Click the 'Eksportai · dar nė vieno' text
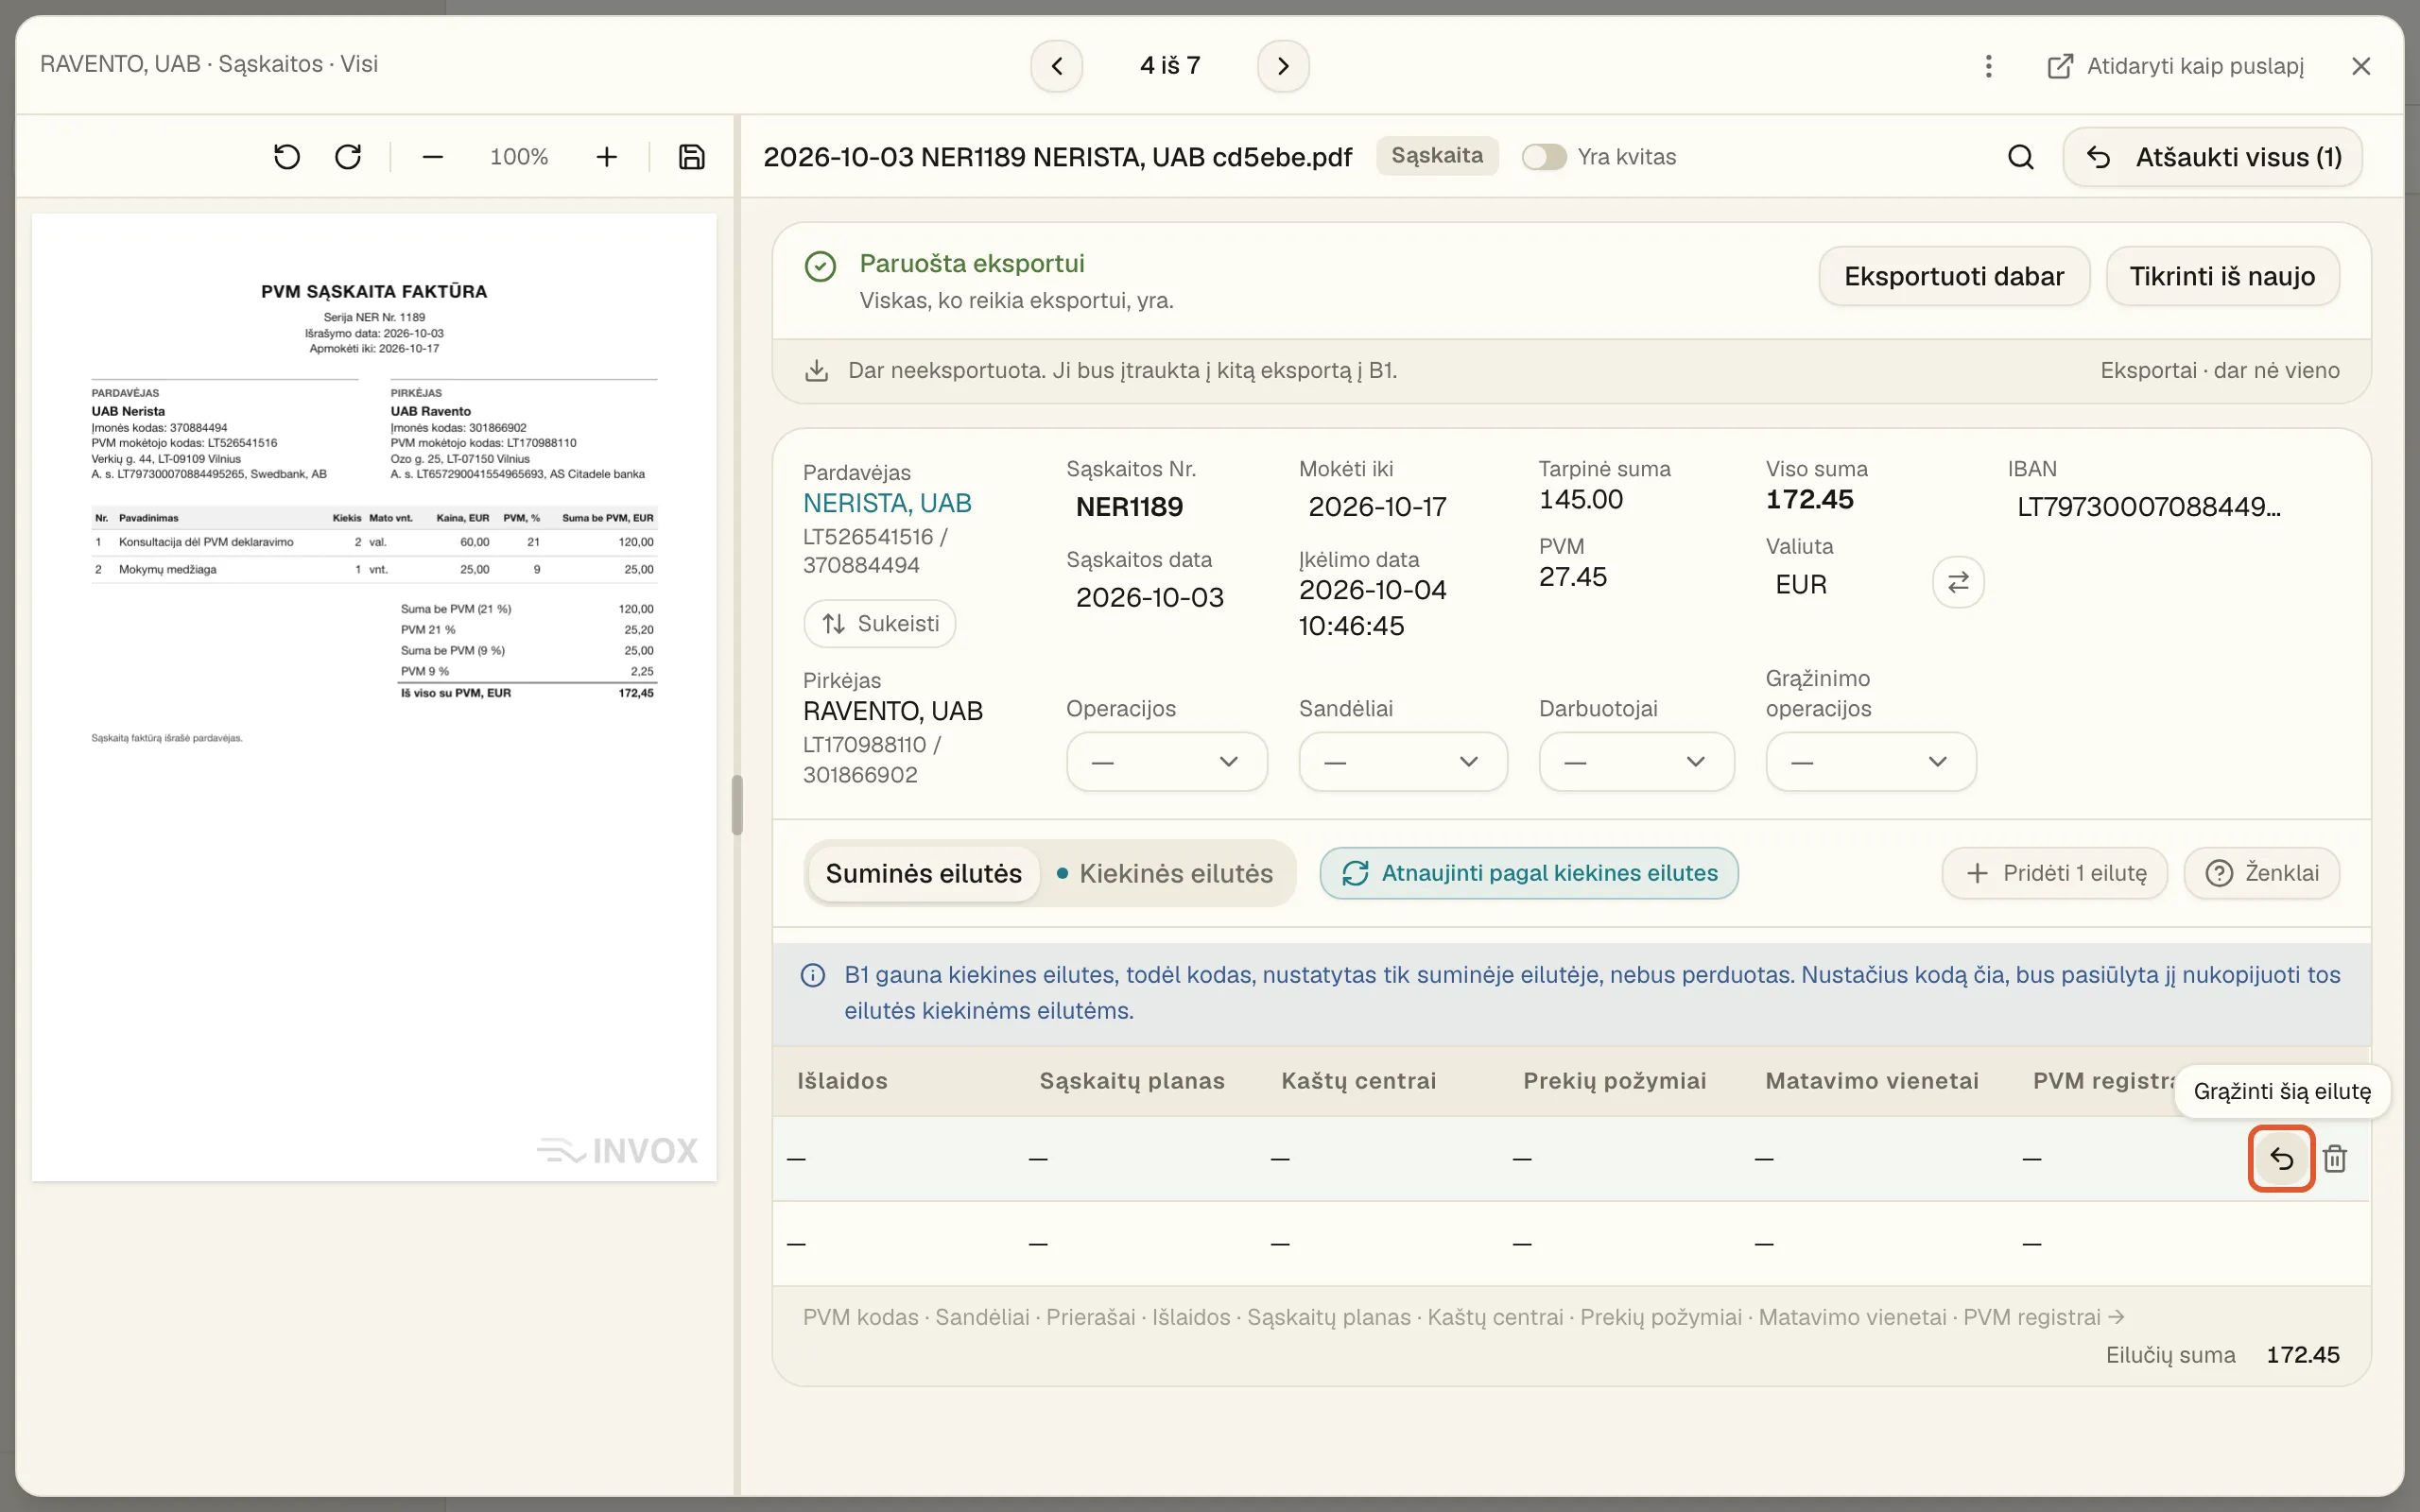 (2219, 371)
